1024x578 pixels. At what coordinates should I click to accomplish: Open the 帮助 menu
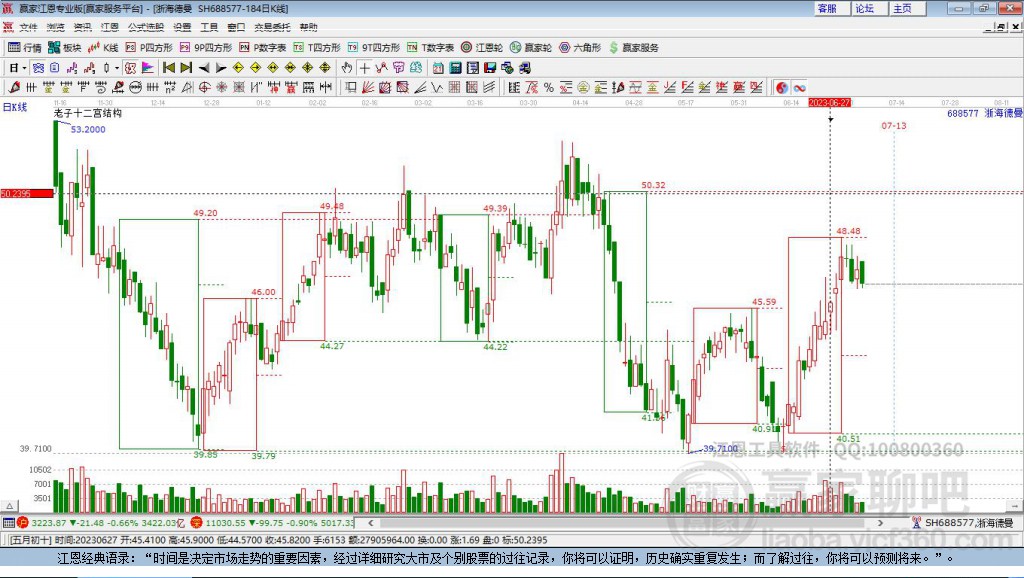(308, 27)
